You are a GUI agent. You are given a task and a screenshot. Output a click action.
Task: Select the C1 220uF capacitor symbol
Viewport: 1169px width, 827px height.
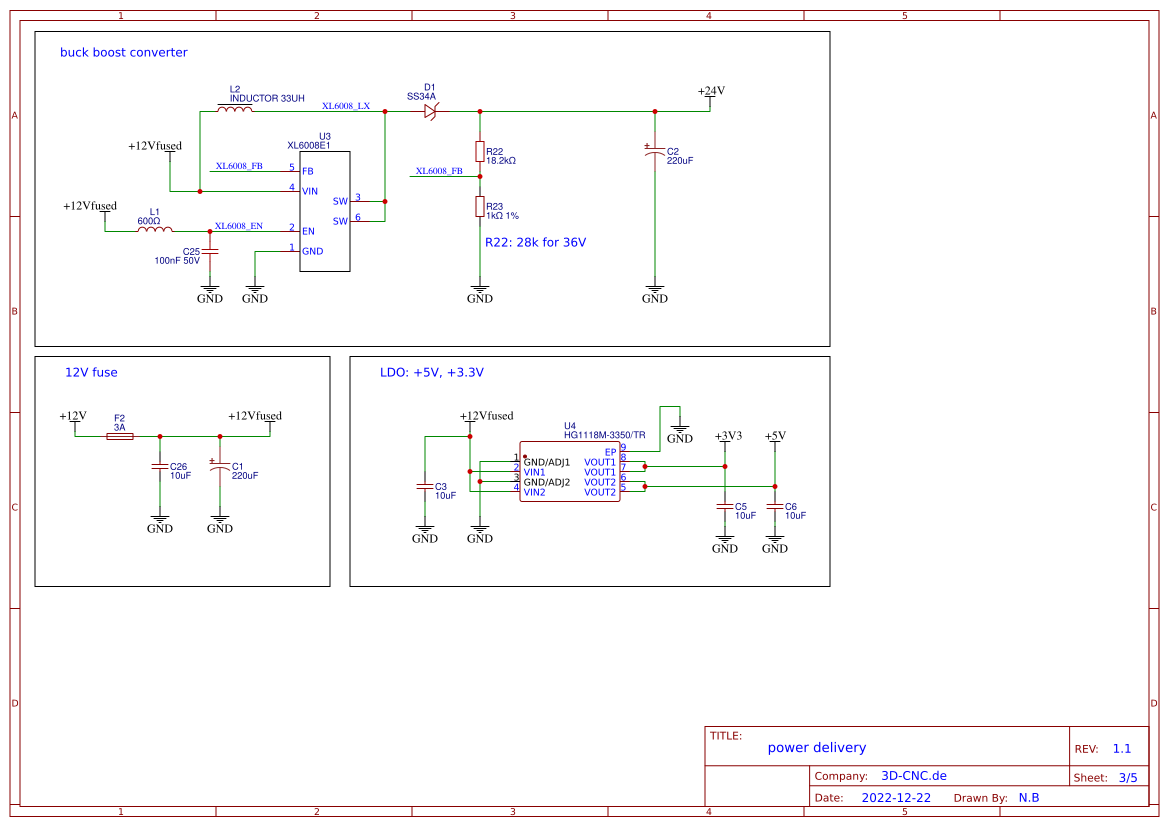coord(220,466)
